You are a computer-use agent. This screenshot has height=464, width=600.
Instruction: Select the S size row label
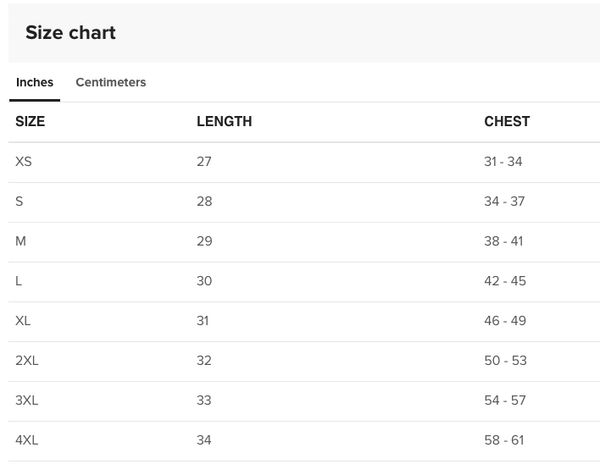click(x=19, y=201)
